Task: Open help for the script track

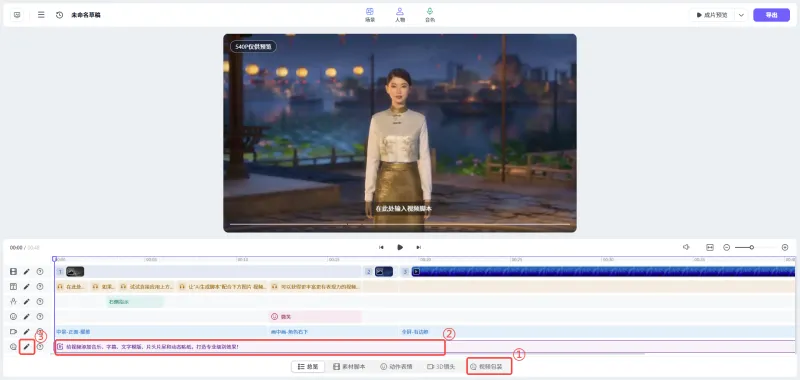Action: (x=40, y=287)
